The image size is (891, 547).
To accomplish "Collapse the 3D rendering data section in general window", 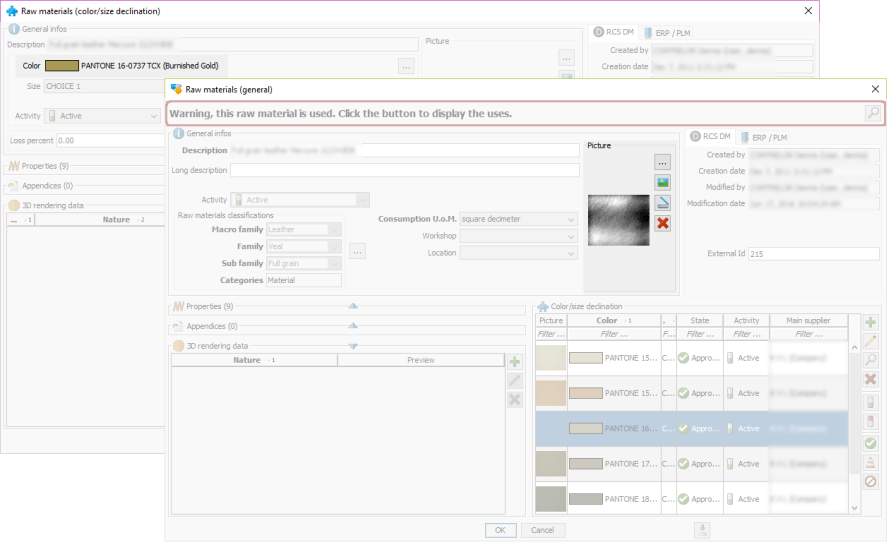I will (x=353, y=346).
